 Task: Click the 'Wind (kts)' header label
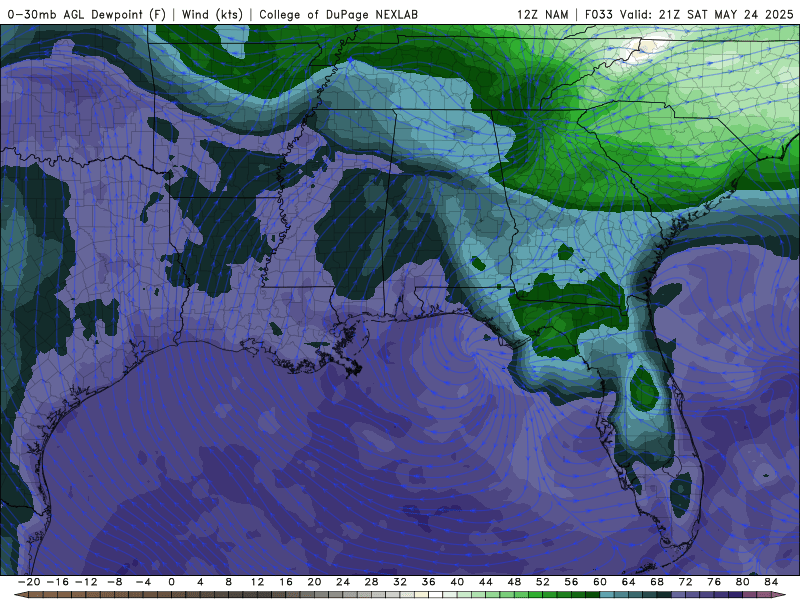pyautogui.click(x=212, y=15)
